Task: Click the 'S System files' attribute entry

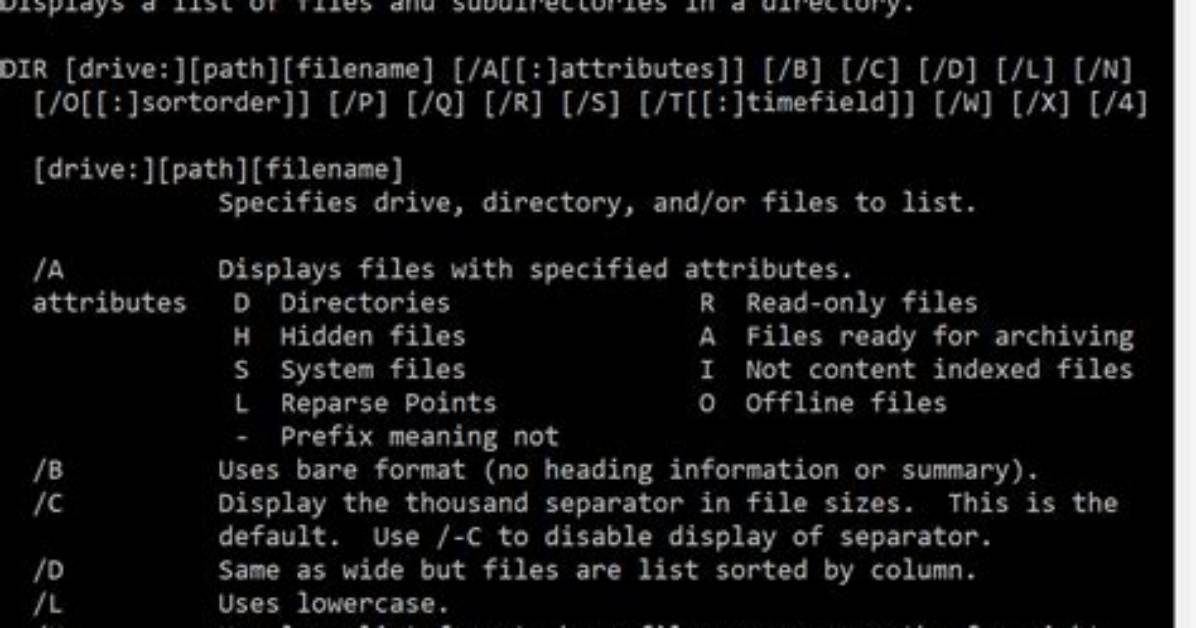Action: tap(349, 370)
